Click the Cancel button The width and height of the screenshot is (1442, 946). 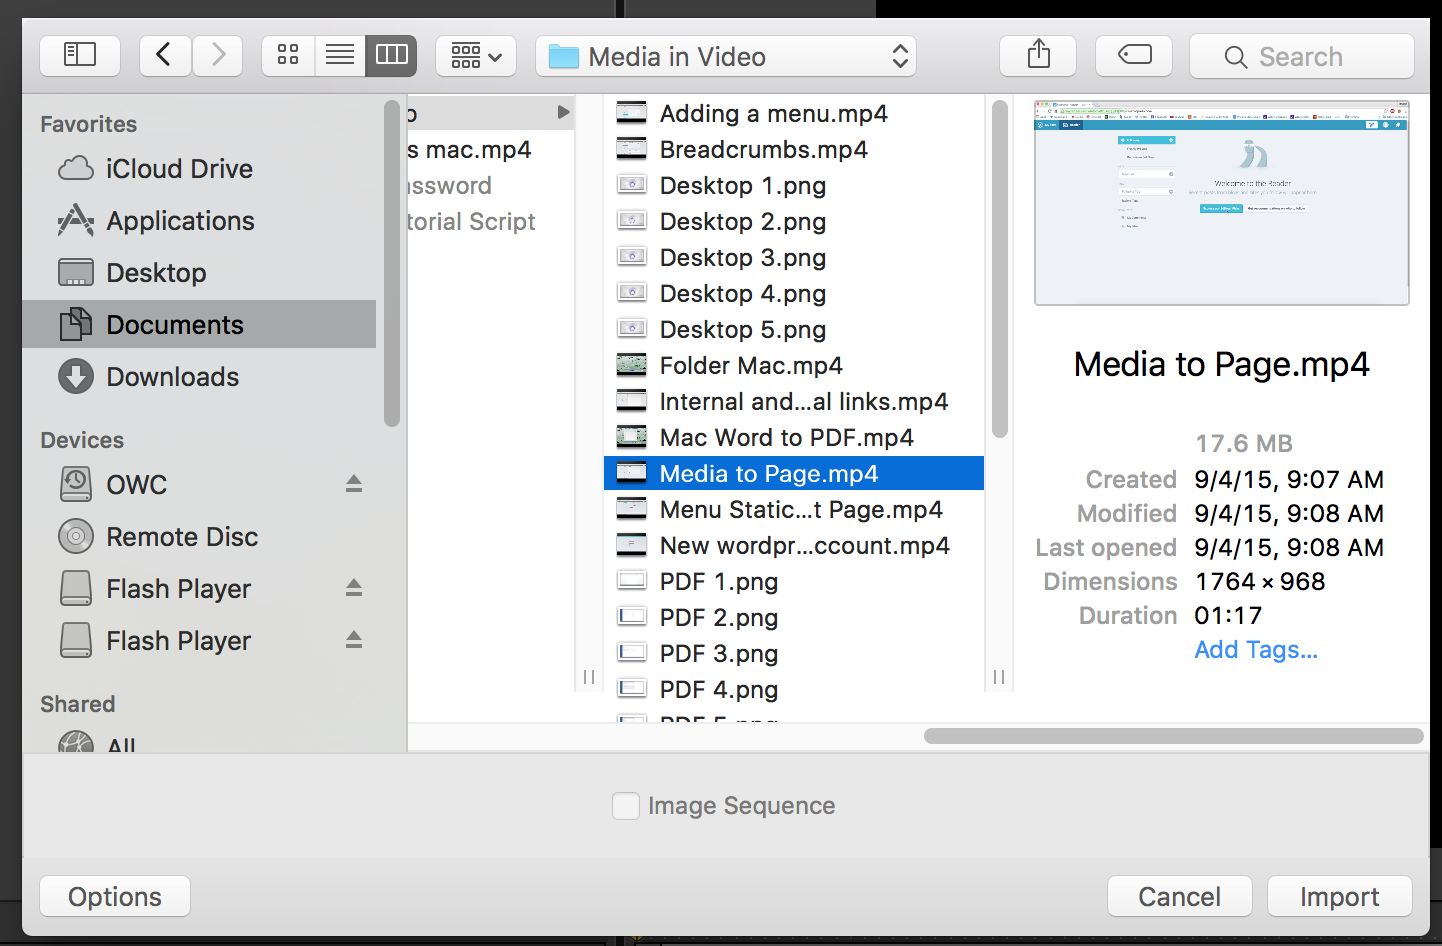click(1179, 897)
